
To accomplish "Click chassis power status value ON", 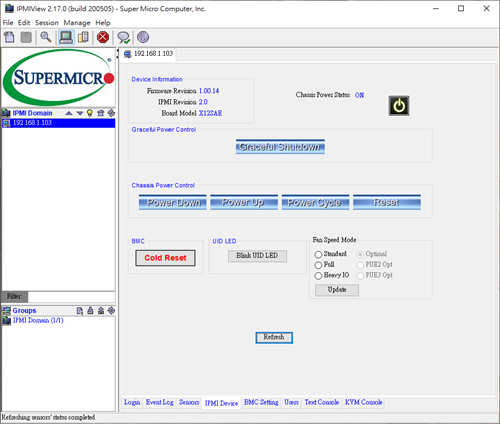I will pyautogui.click(x=359, y=95).
